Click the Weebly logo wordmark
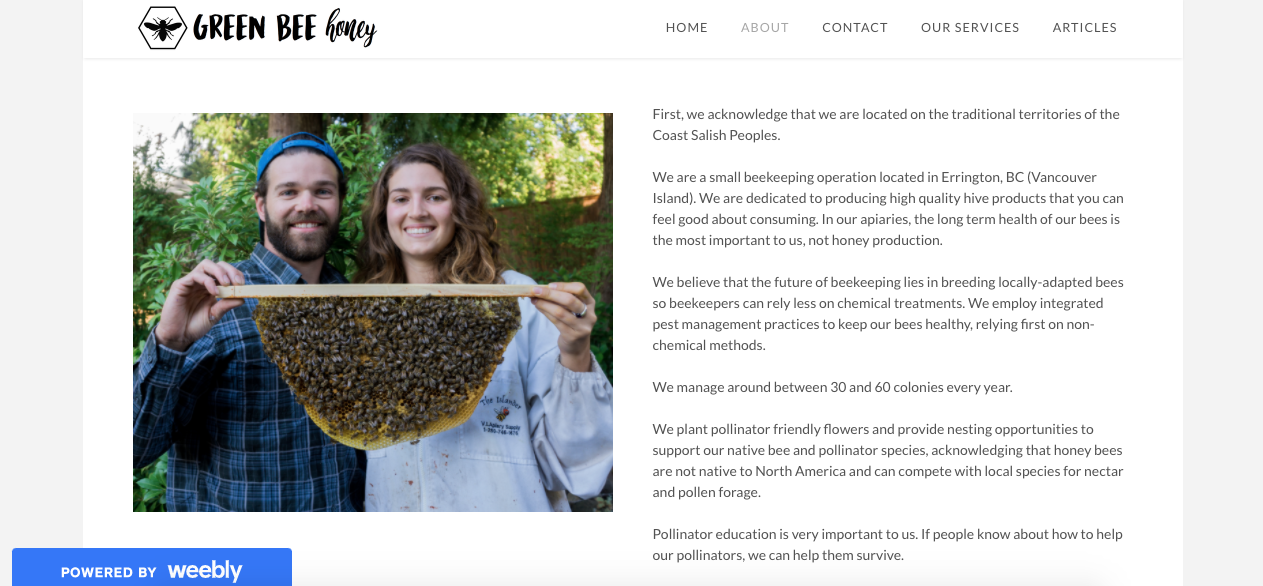Screen dimensions: 1263x586 click(x=205, y=571)
